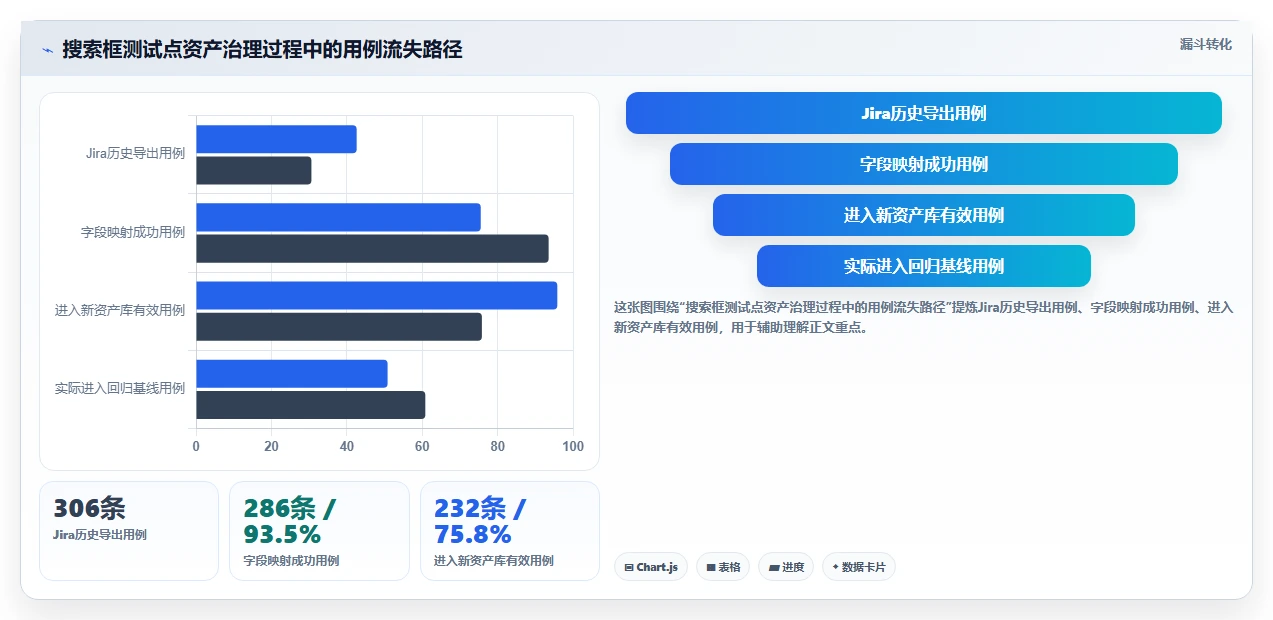Click the blue bar for 实际进入回归基线用例

[x=292, y=374]
